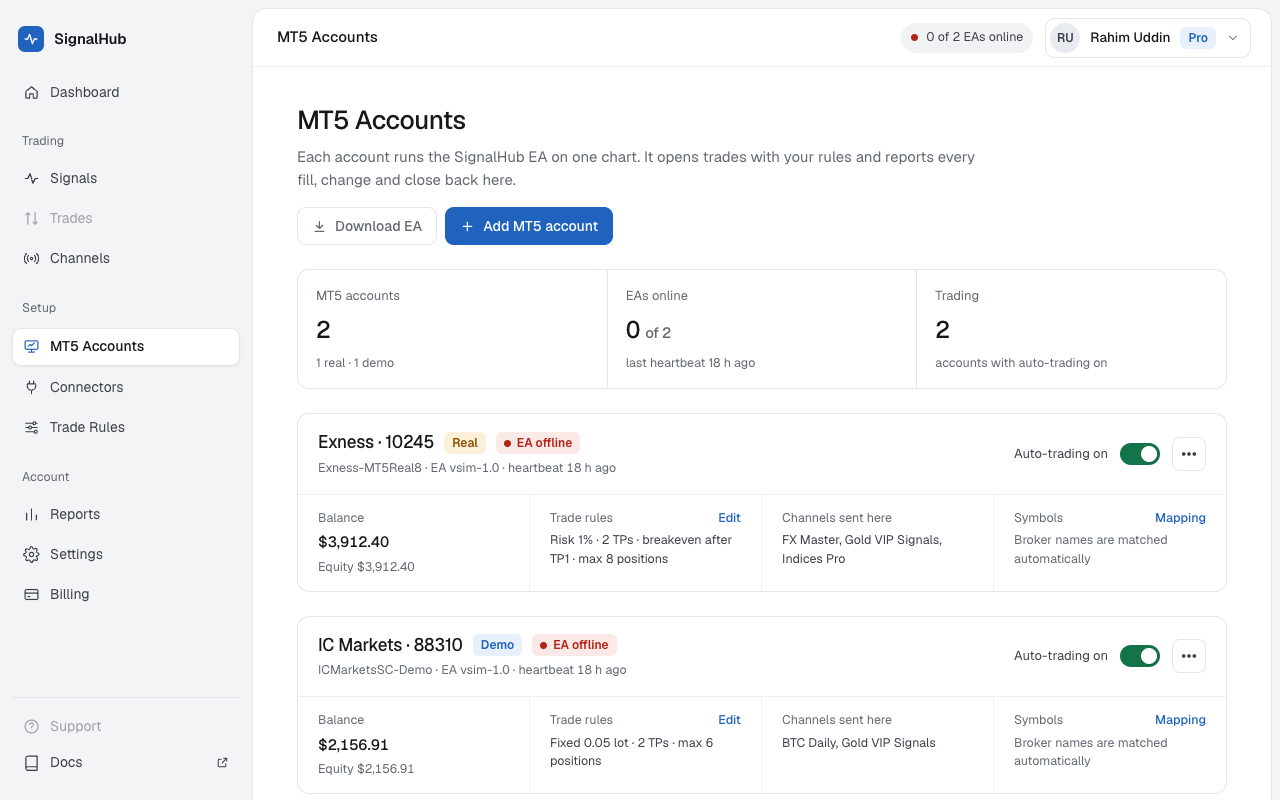Click the "last heartbeat 18 h ago" text
This screenshot has height=800, width=1280.
click(x=690, y=363)
